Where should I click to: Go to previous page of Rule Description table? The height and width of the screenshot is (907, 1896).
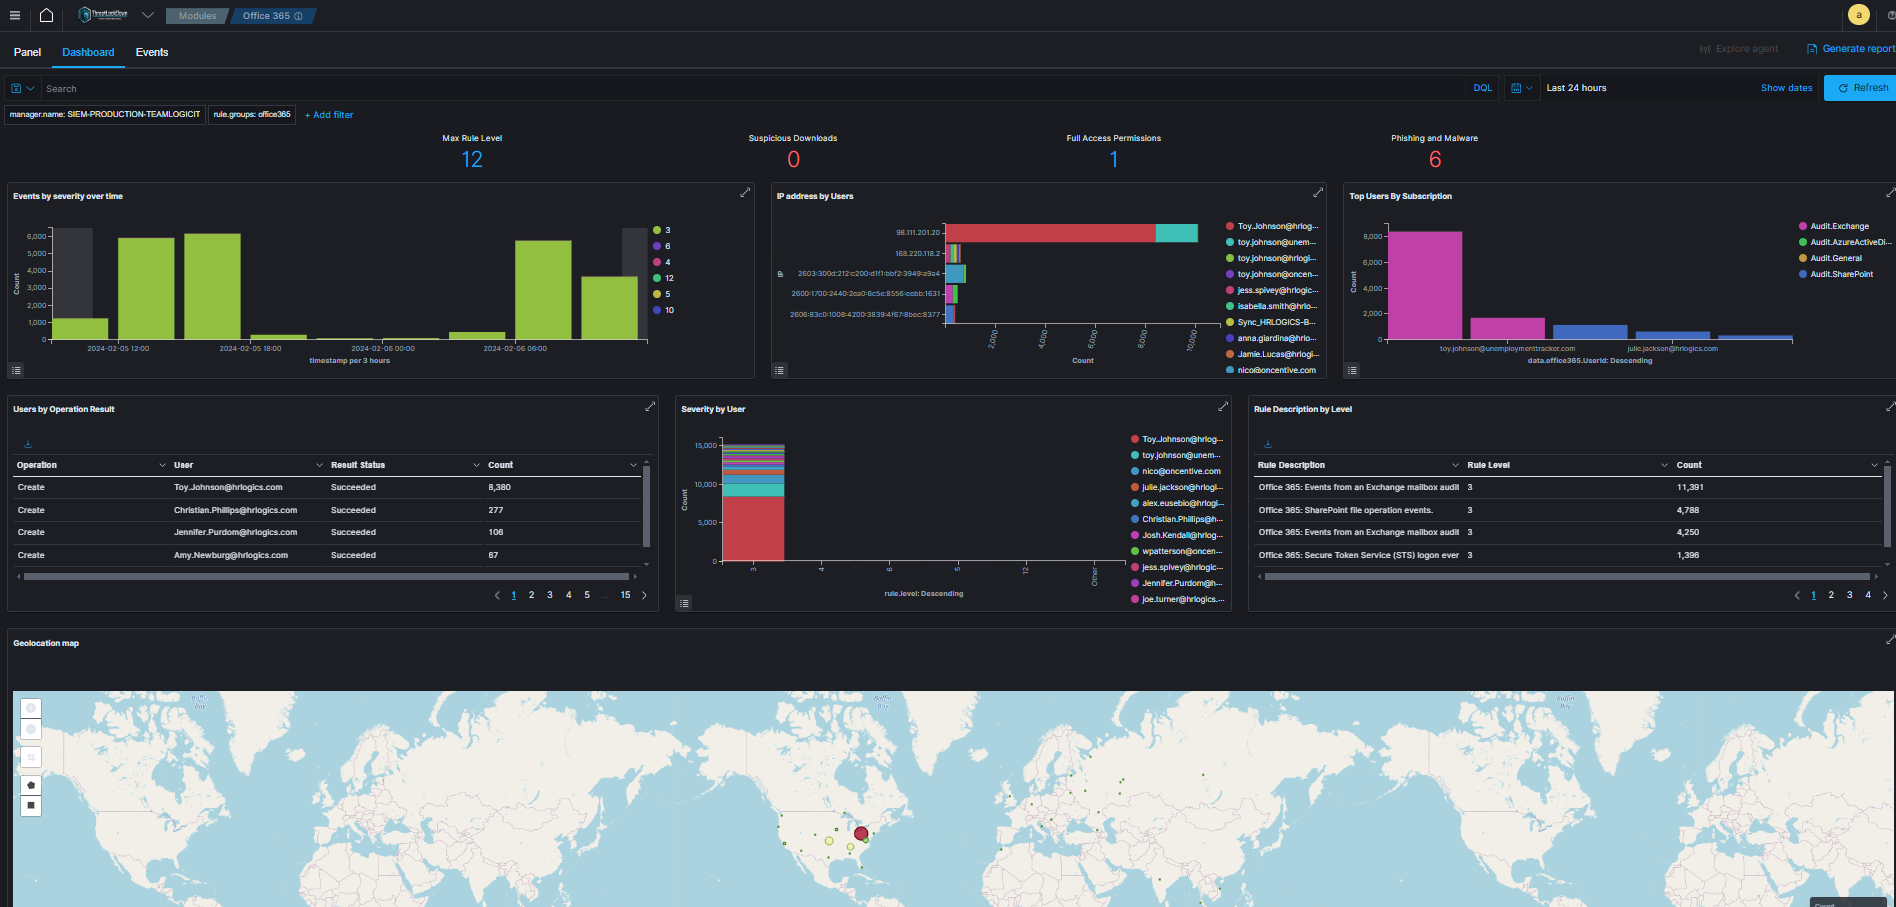tap(1797, 595)
